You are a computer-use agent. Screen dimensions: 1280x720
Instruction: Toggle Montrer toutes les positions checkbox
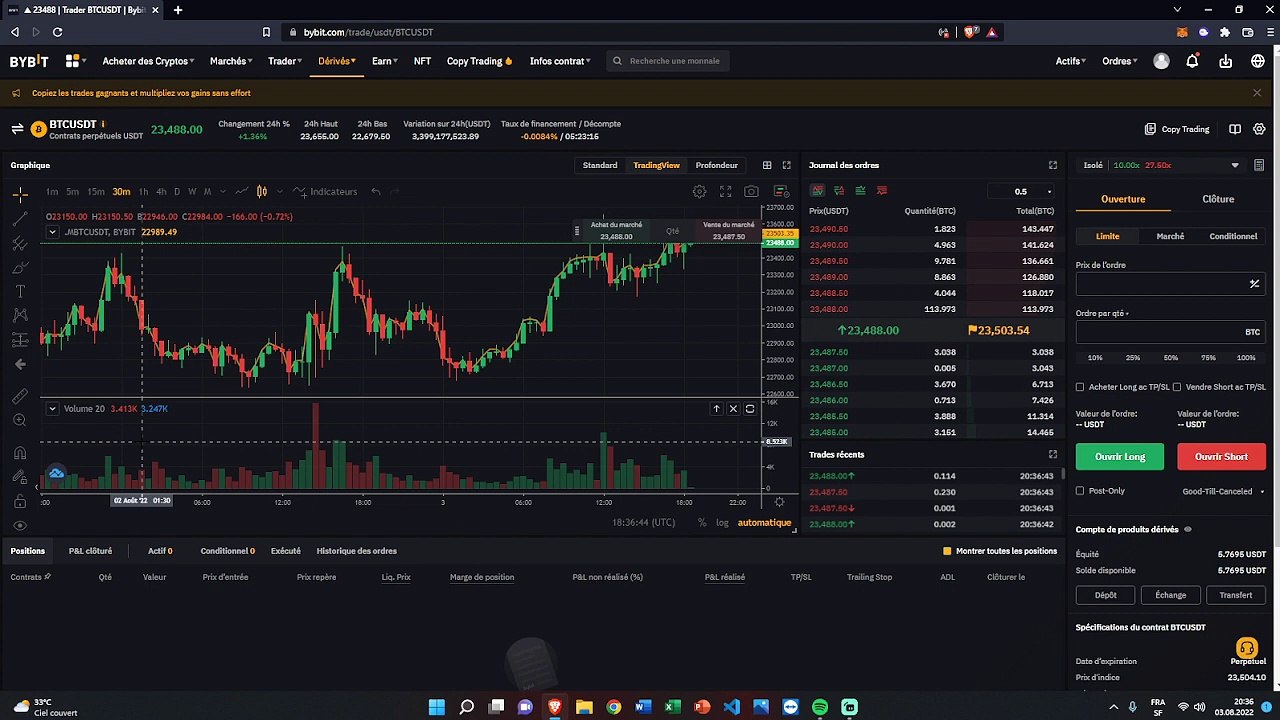click(x=947, y=551)
